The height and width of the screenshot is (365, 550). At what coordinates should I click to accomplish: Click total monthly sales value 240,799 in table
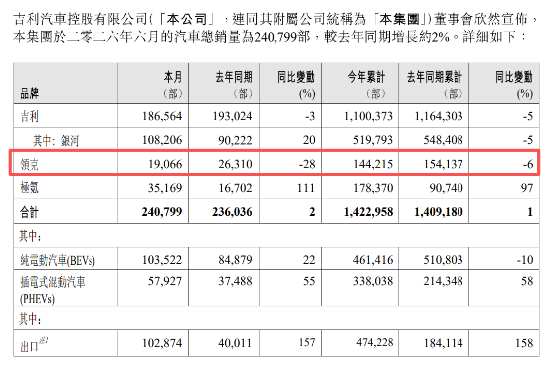(x=162, y=212)
